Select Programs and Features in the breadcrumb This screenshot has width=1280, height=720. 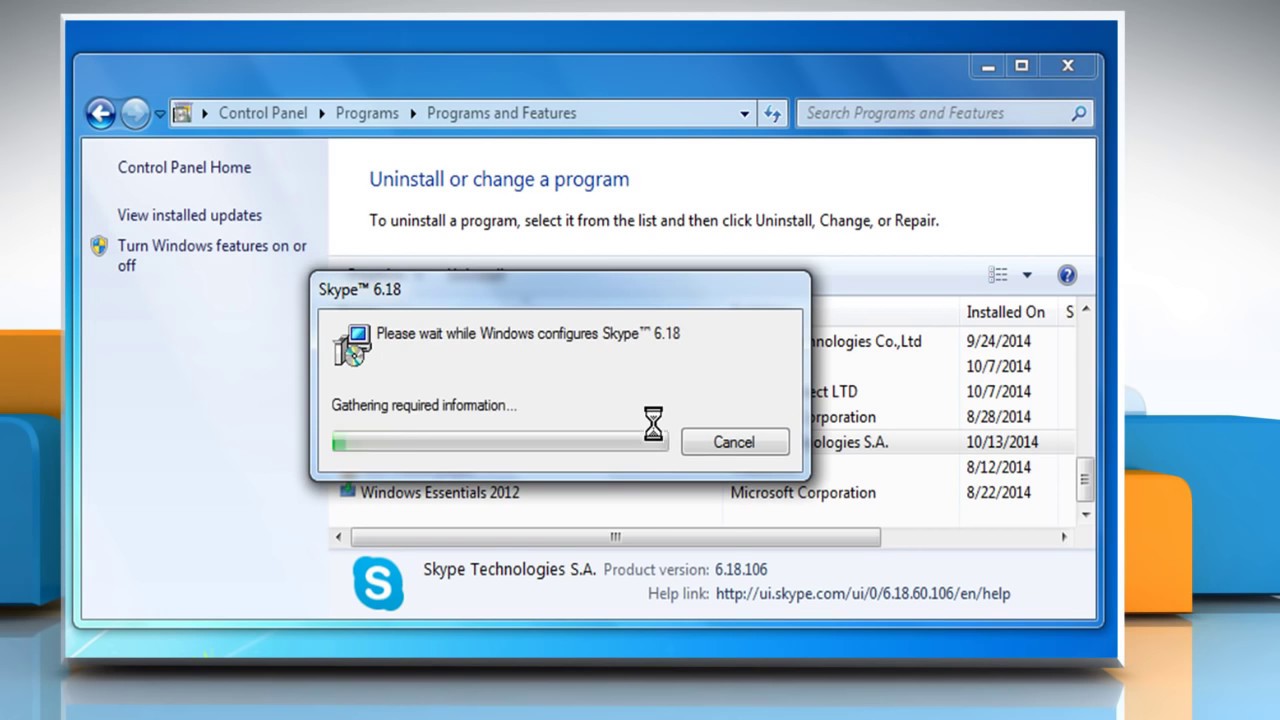(501, 113)
